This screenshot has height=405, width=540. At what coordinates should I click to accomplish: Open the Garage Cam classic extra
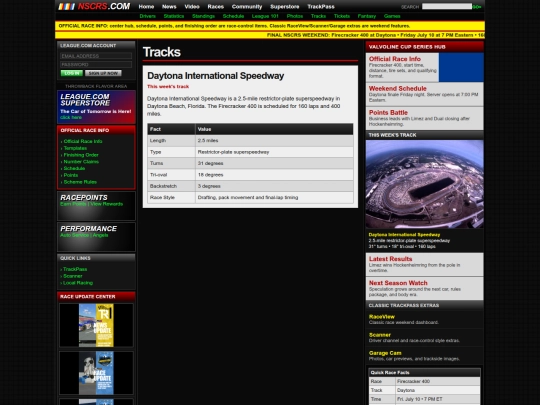coord(424,356)
